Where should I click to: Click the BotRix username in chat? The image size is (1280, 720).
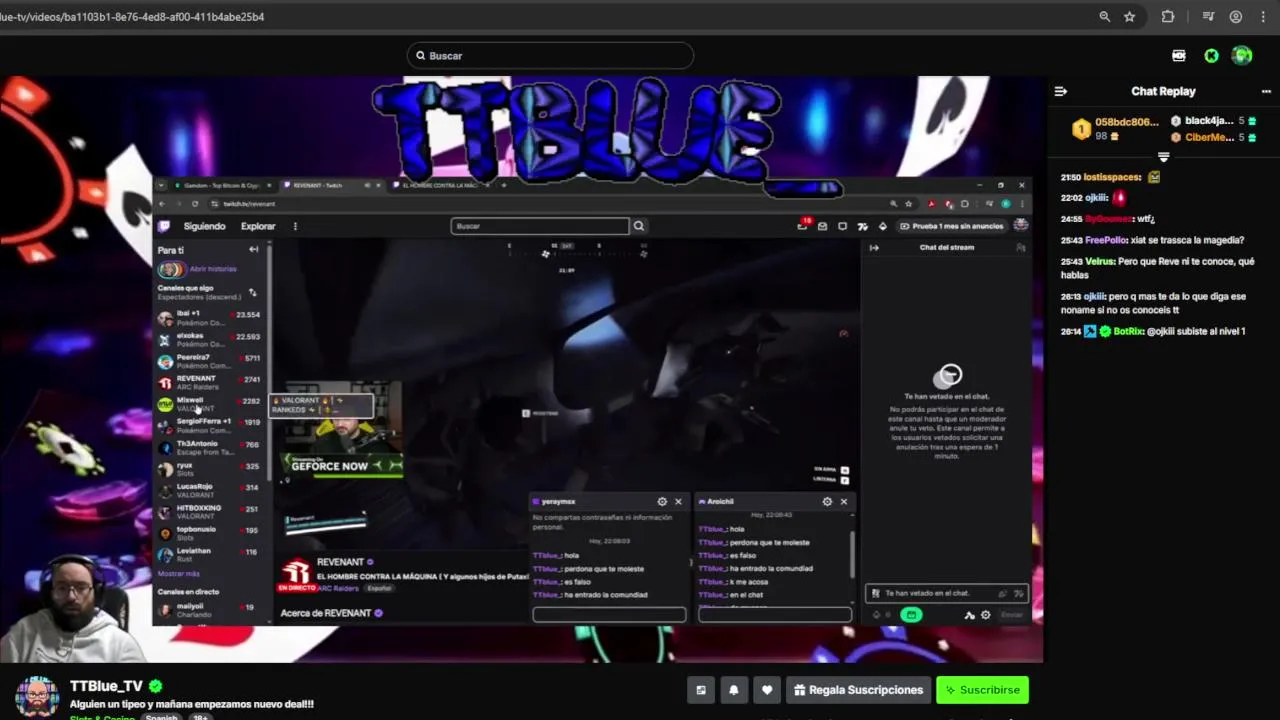tap(1128, 331)
